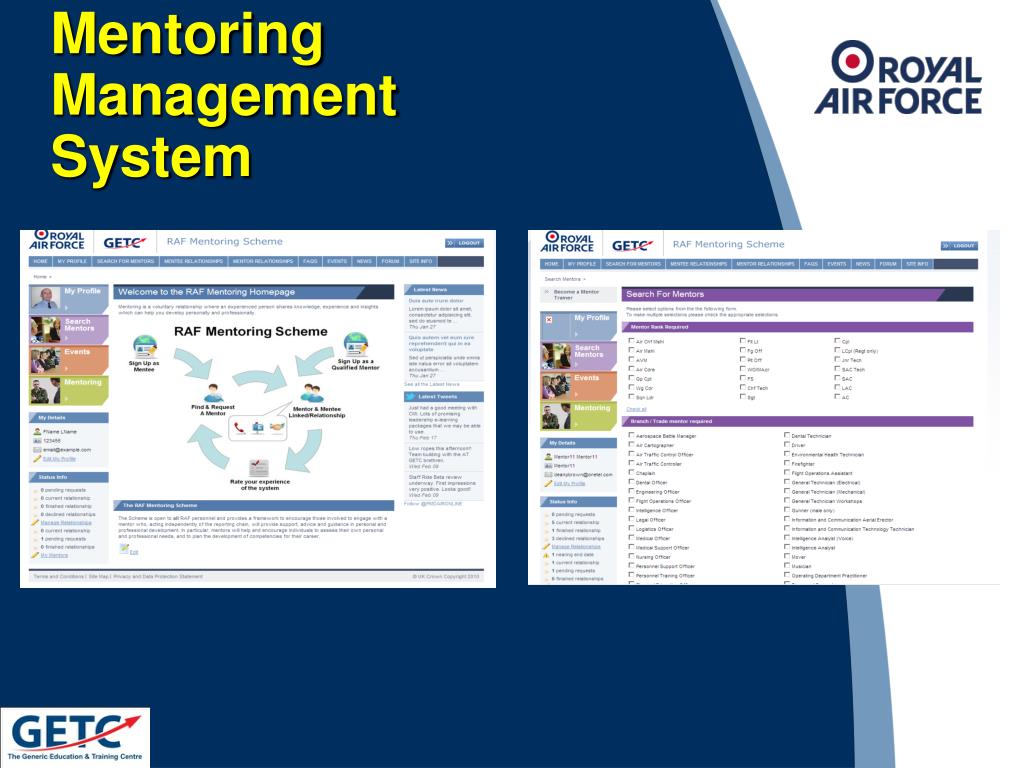Open the homepage Mentoring green tile
Image resolution: width=1024 pixels, height=768 pixels.
point(68,391)
